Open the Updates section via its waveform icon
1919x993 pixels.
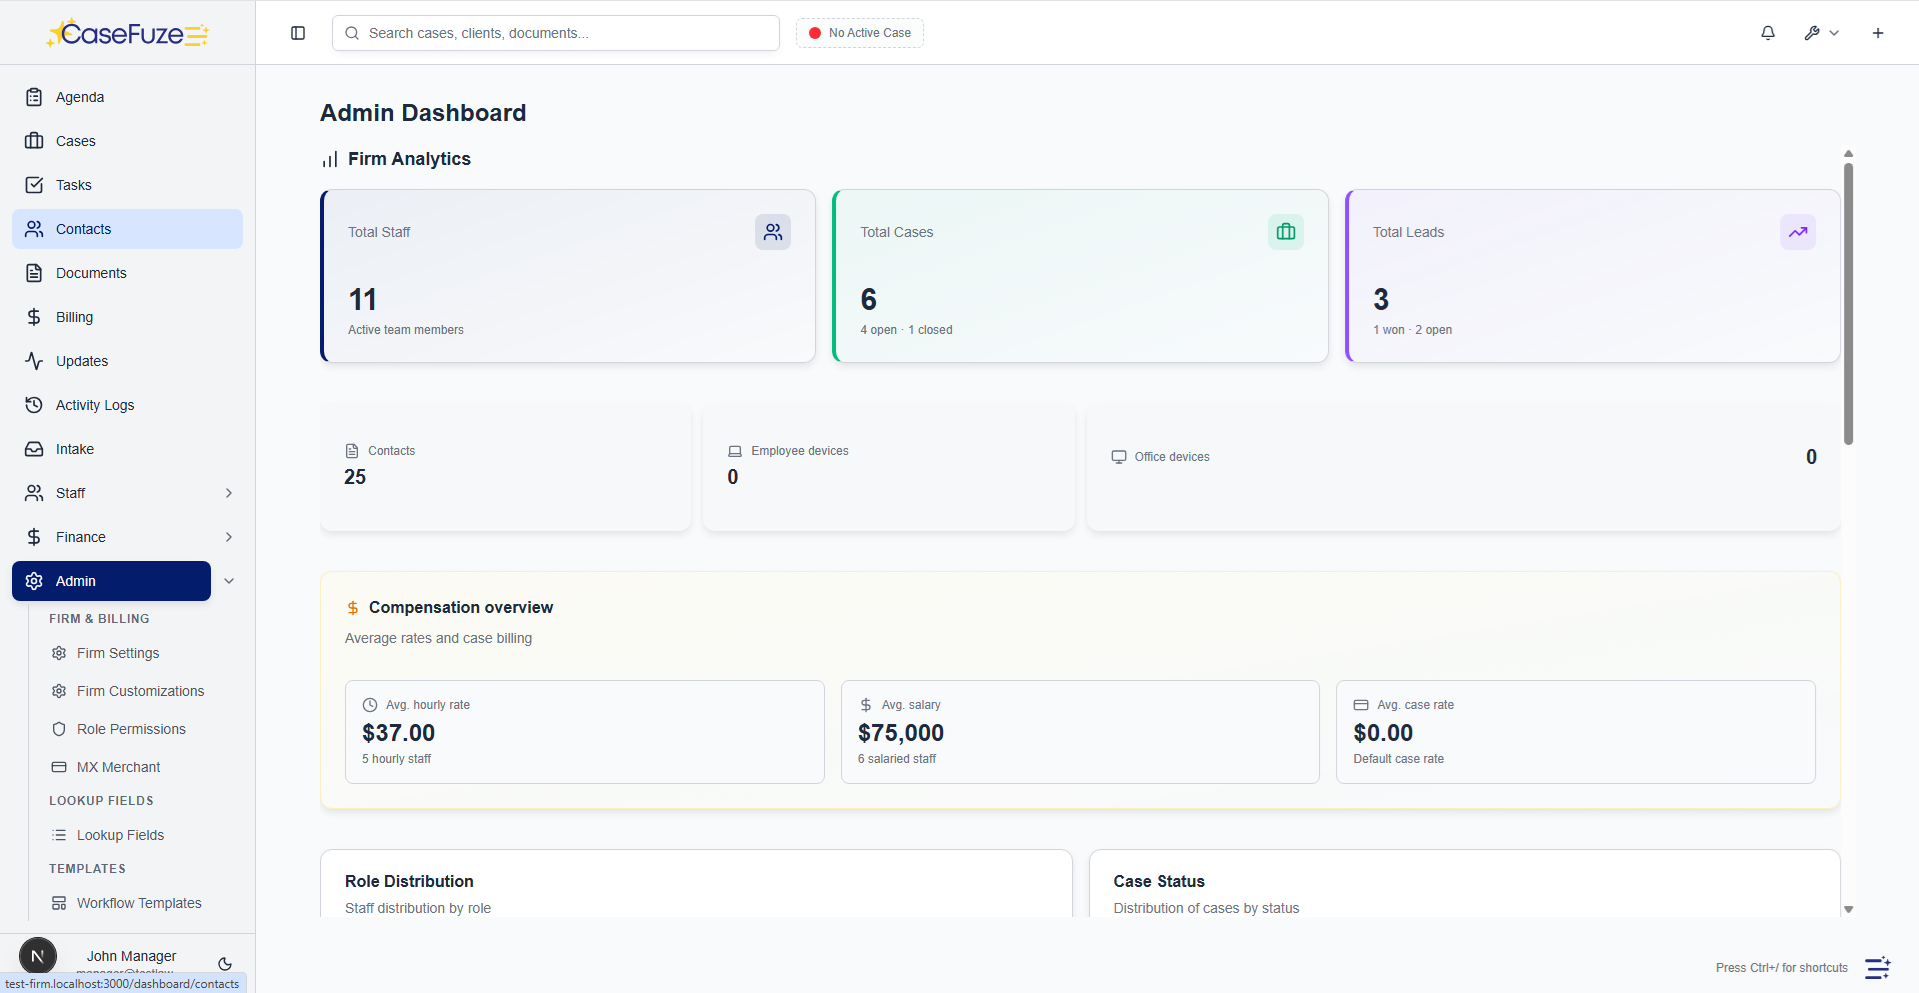pos(81,361)
